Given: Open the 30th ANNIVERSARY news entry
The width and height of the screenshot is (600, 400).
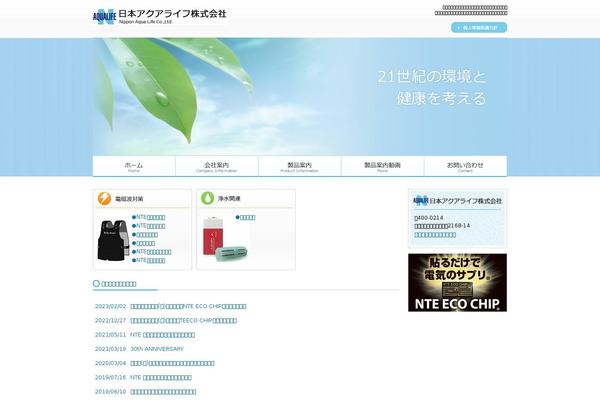Looking at the screenshot, I should point(157,349).
